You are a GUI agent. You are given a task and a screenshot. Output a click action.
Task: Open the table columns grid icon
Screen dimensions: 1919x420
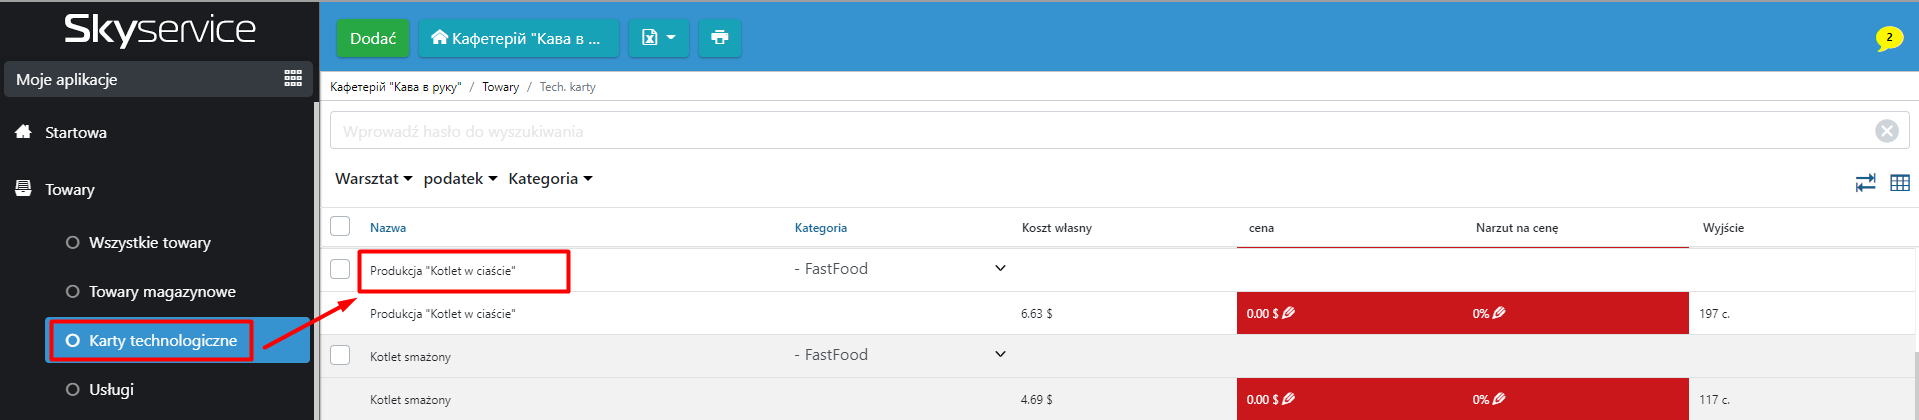[1900, 183]
